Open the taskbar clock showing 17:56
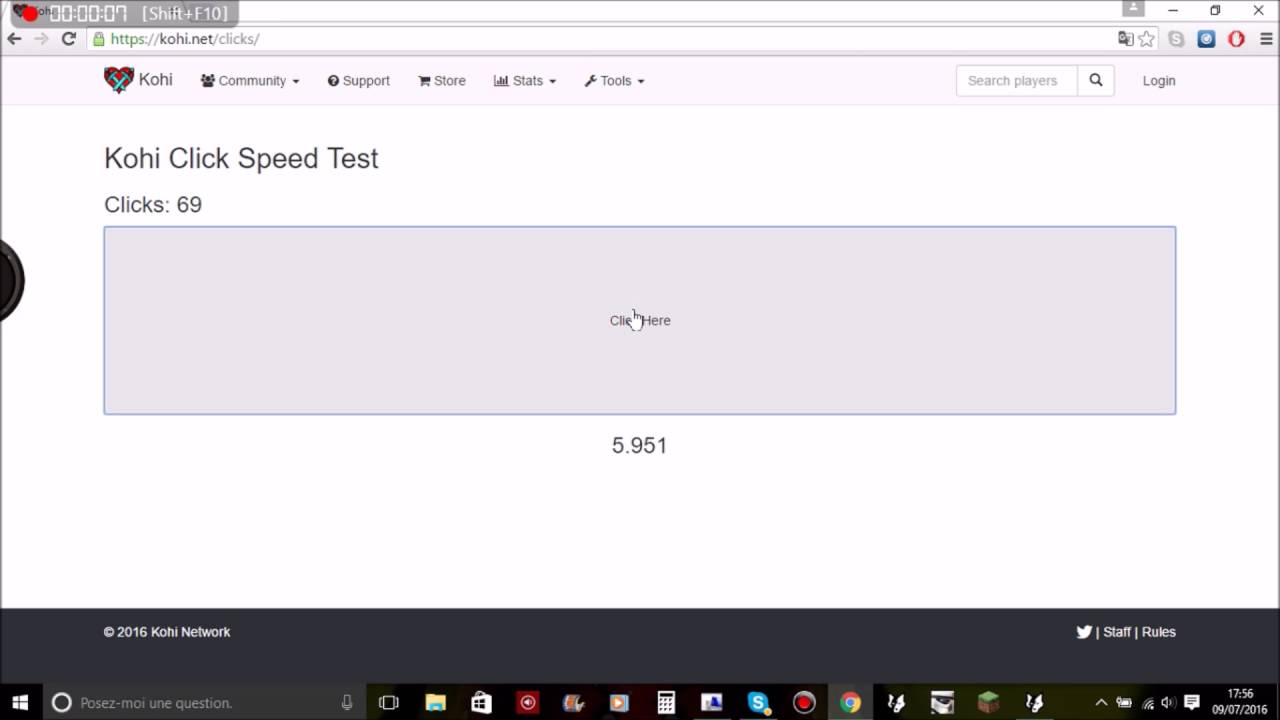This screenshot has height=720, width=1280. tap(1240, 702)
